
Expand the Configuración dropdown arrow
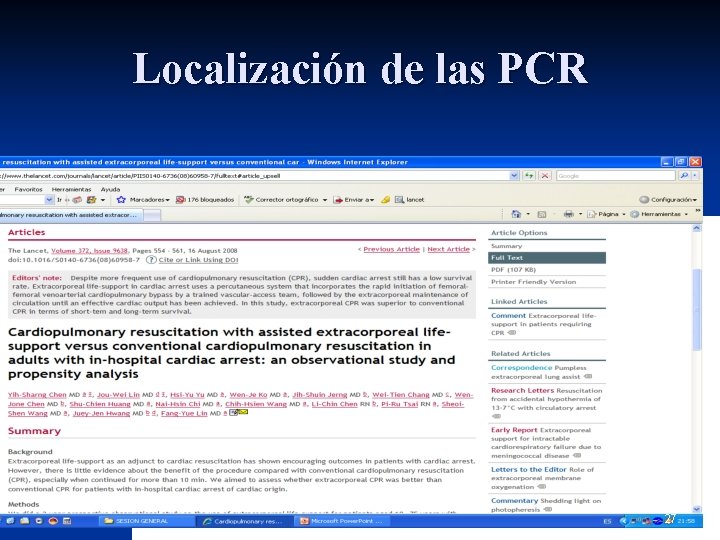click(x=695, y=200)
